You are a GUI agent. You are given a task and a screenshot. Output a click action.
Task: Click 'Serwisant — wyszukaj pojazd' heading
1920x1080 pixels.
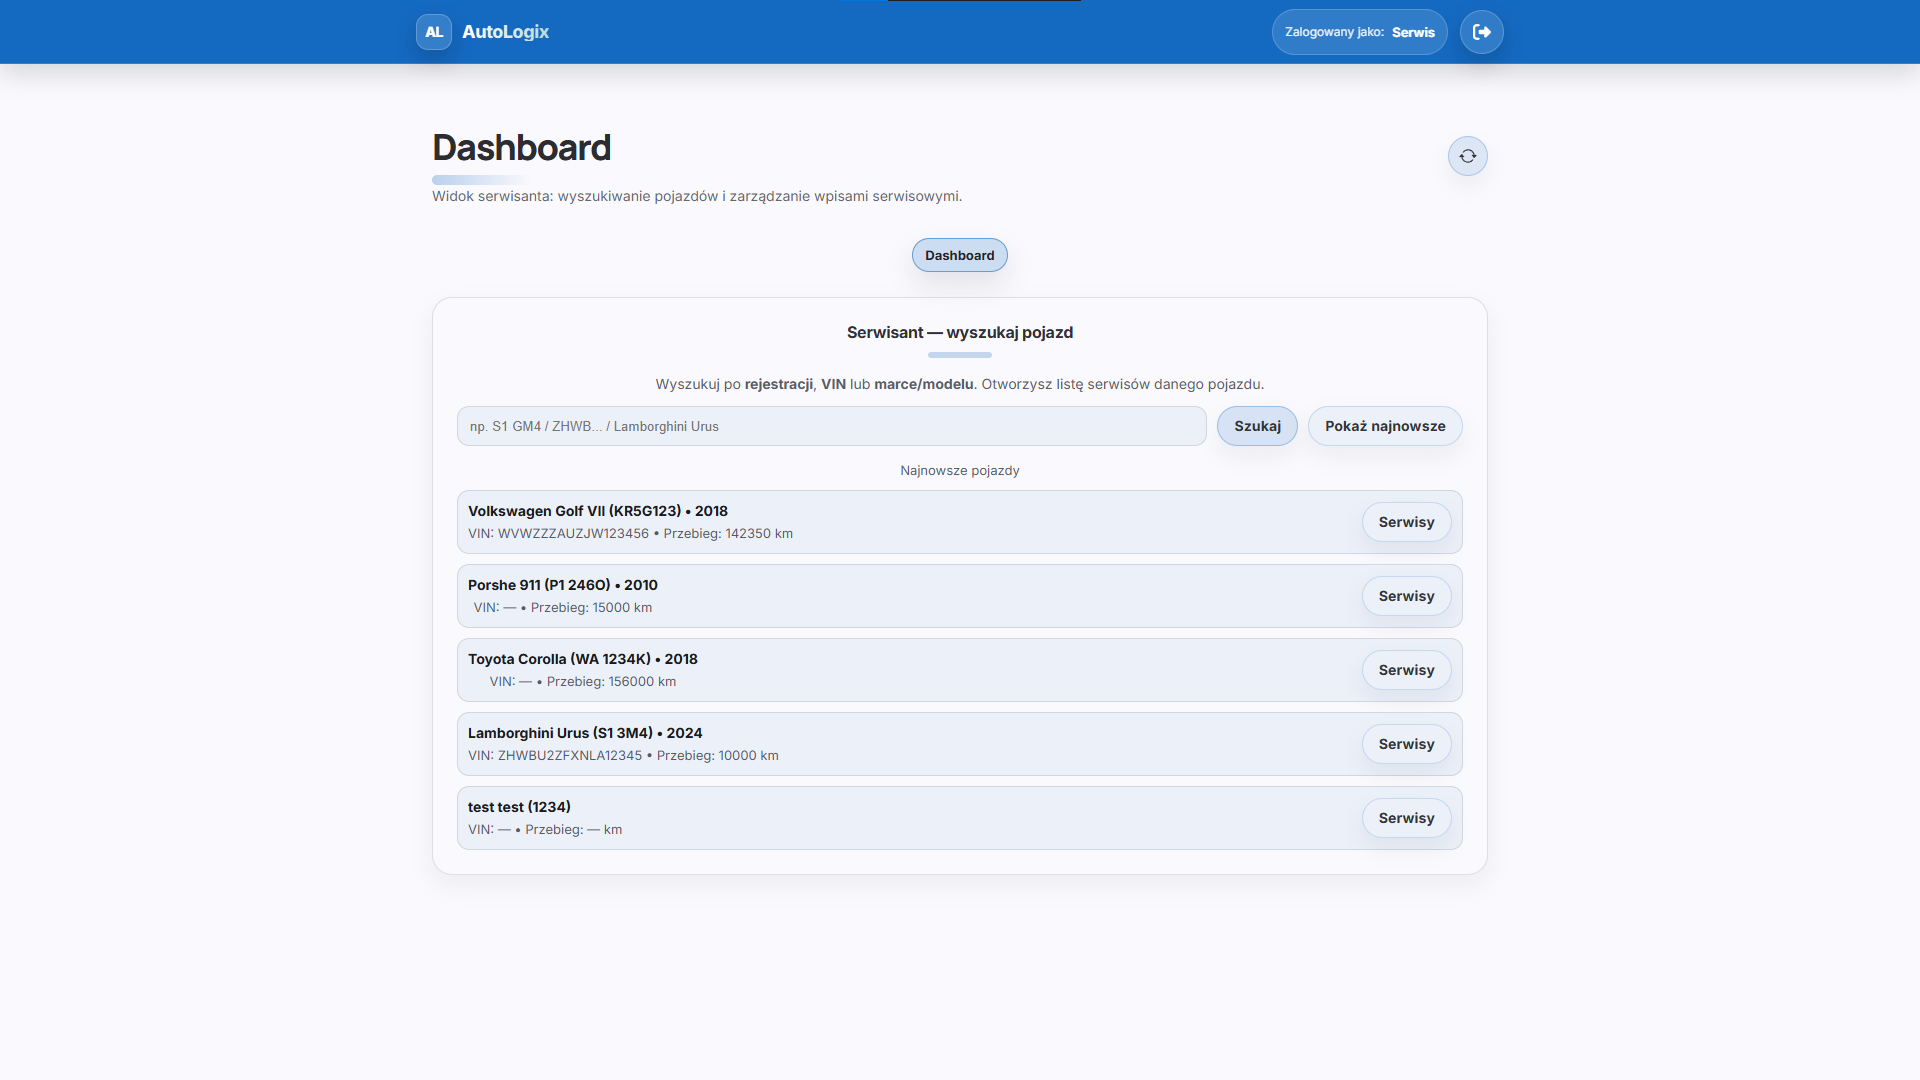(x=960, y=332)
